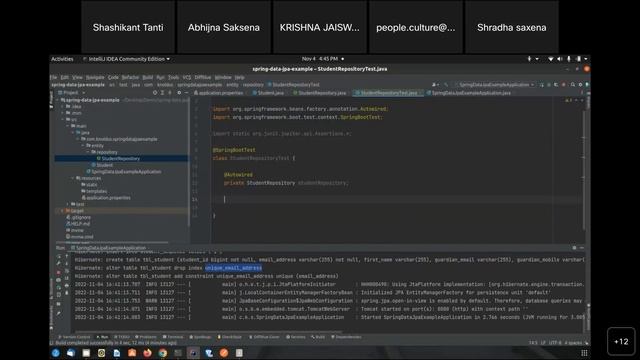Open the system status menu arrow
The image size is (640, 360).
[x=585, y=59]
